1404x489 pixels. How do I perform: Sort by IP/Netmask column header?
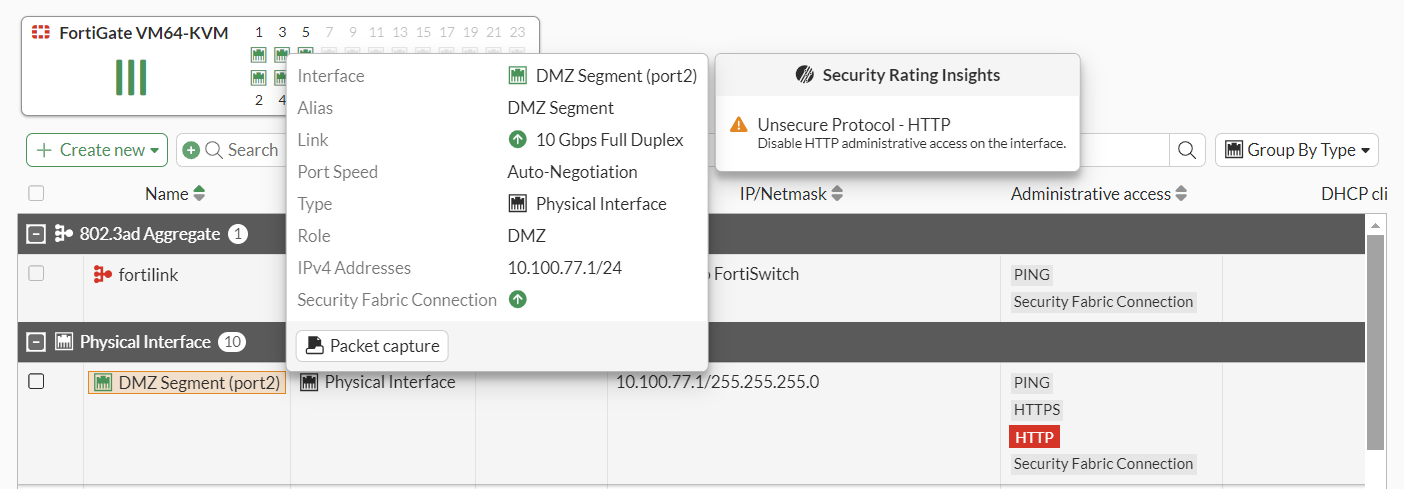791,194
